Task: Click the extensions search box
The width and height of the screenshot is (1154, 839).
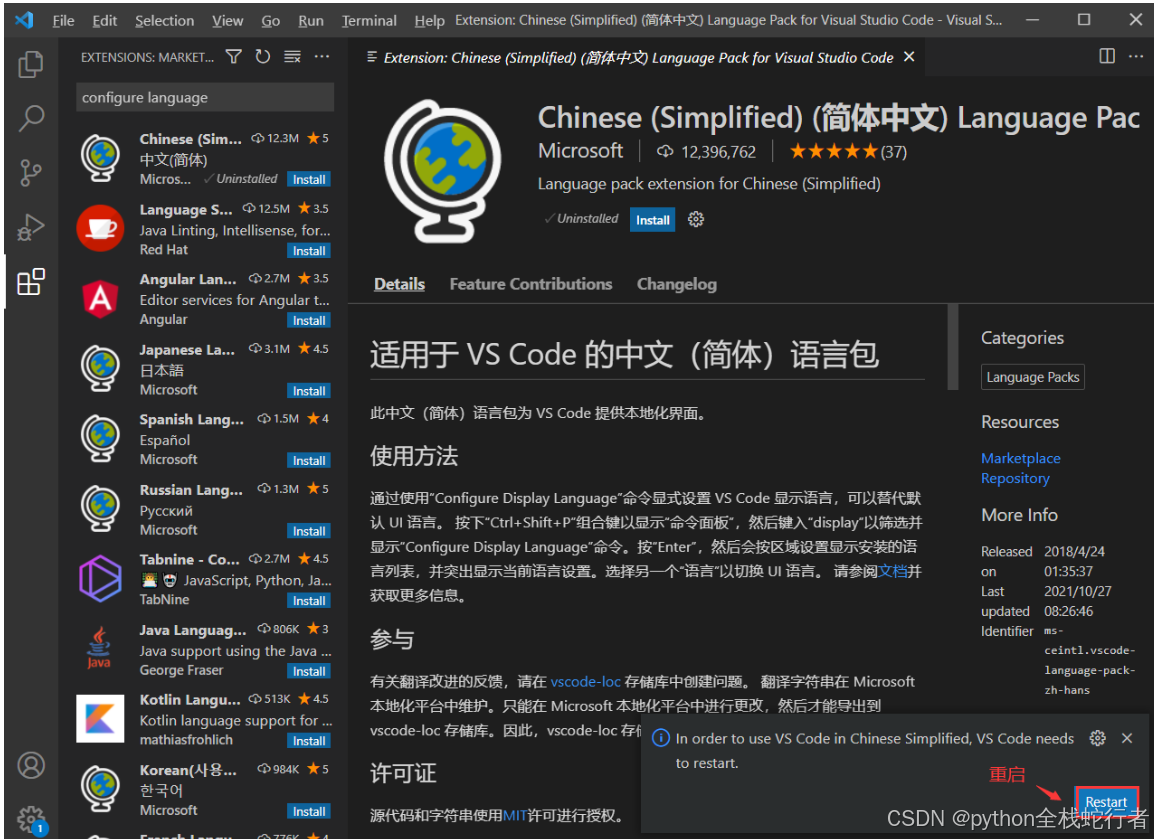Action: click(x=205, y=97)
